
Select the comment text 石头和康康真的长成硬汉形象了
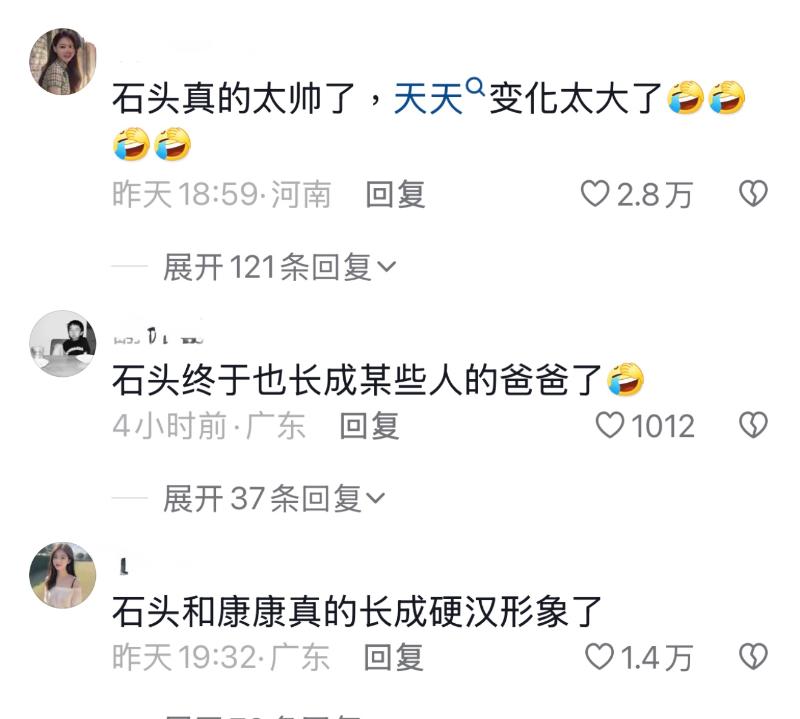pyautogui.click(x=357, y=612)
